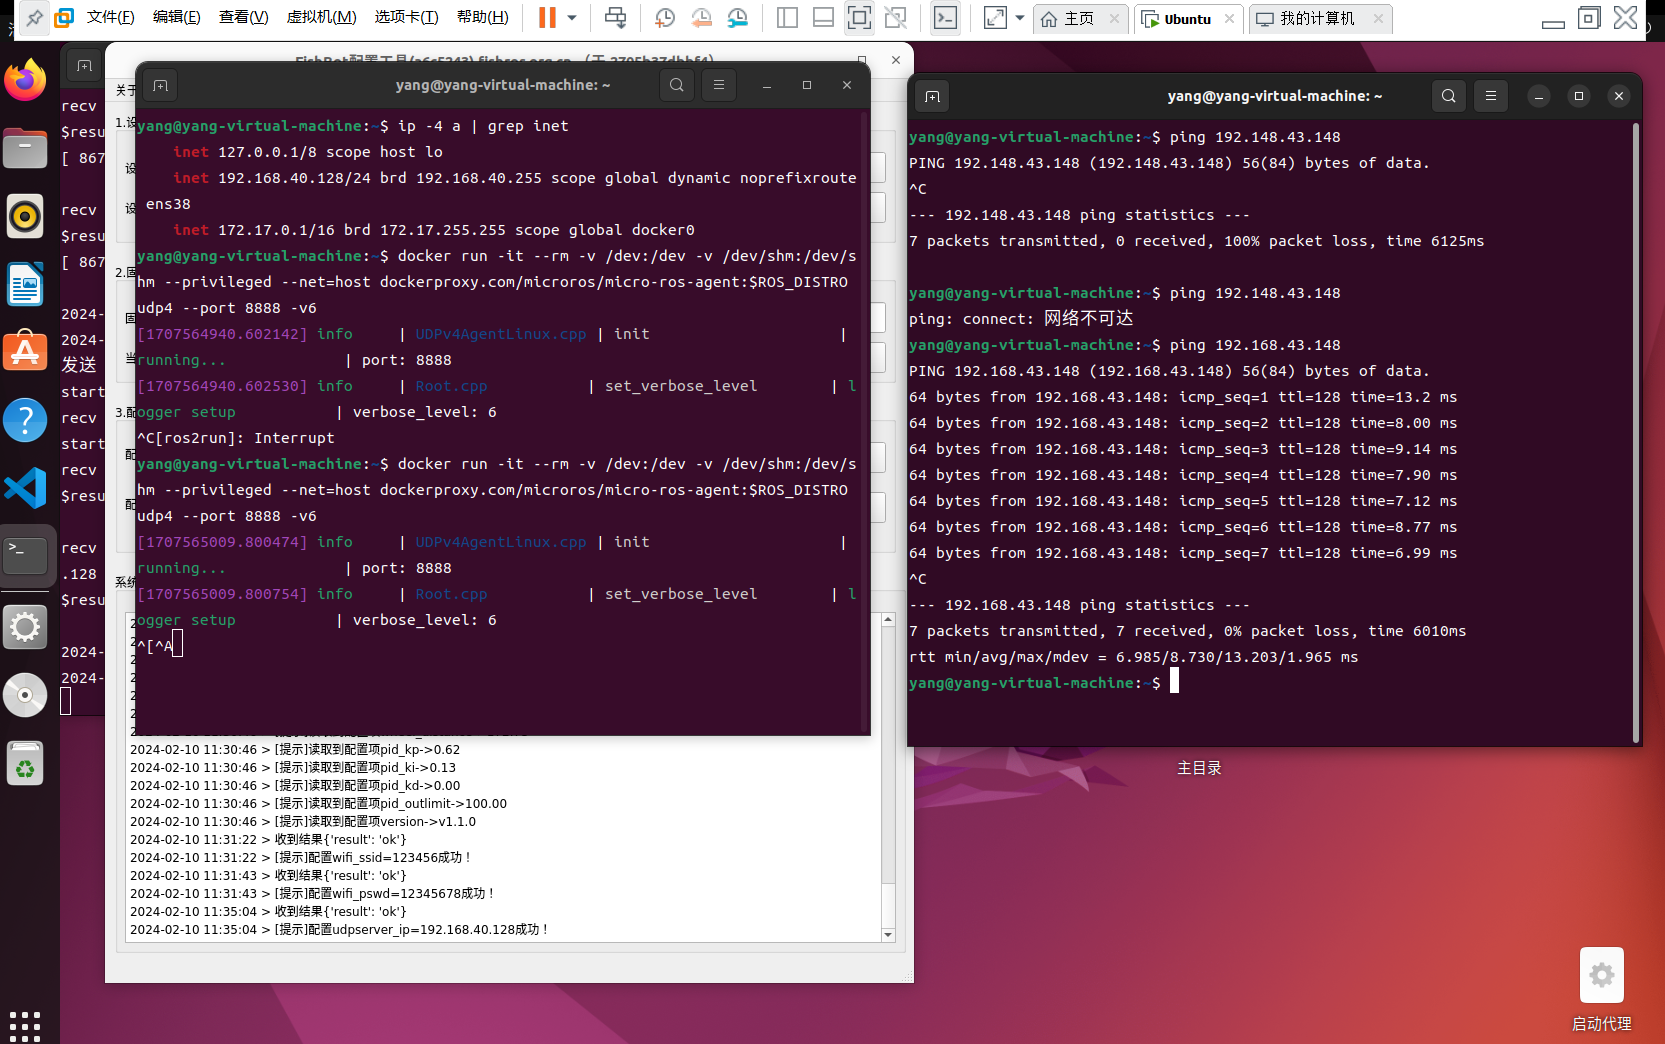
Task: Open the VMware console view icon
Action: tap(945, 18)
